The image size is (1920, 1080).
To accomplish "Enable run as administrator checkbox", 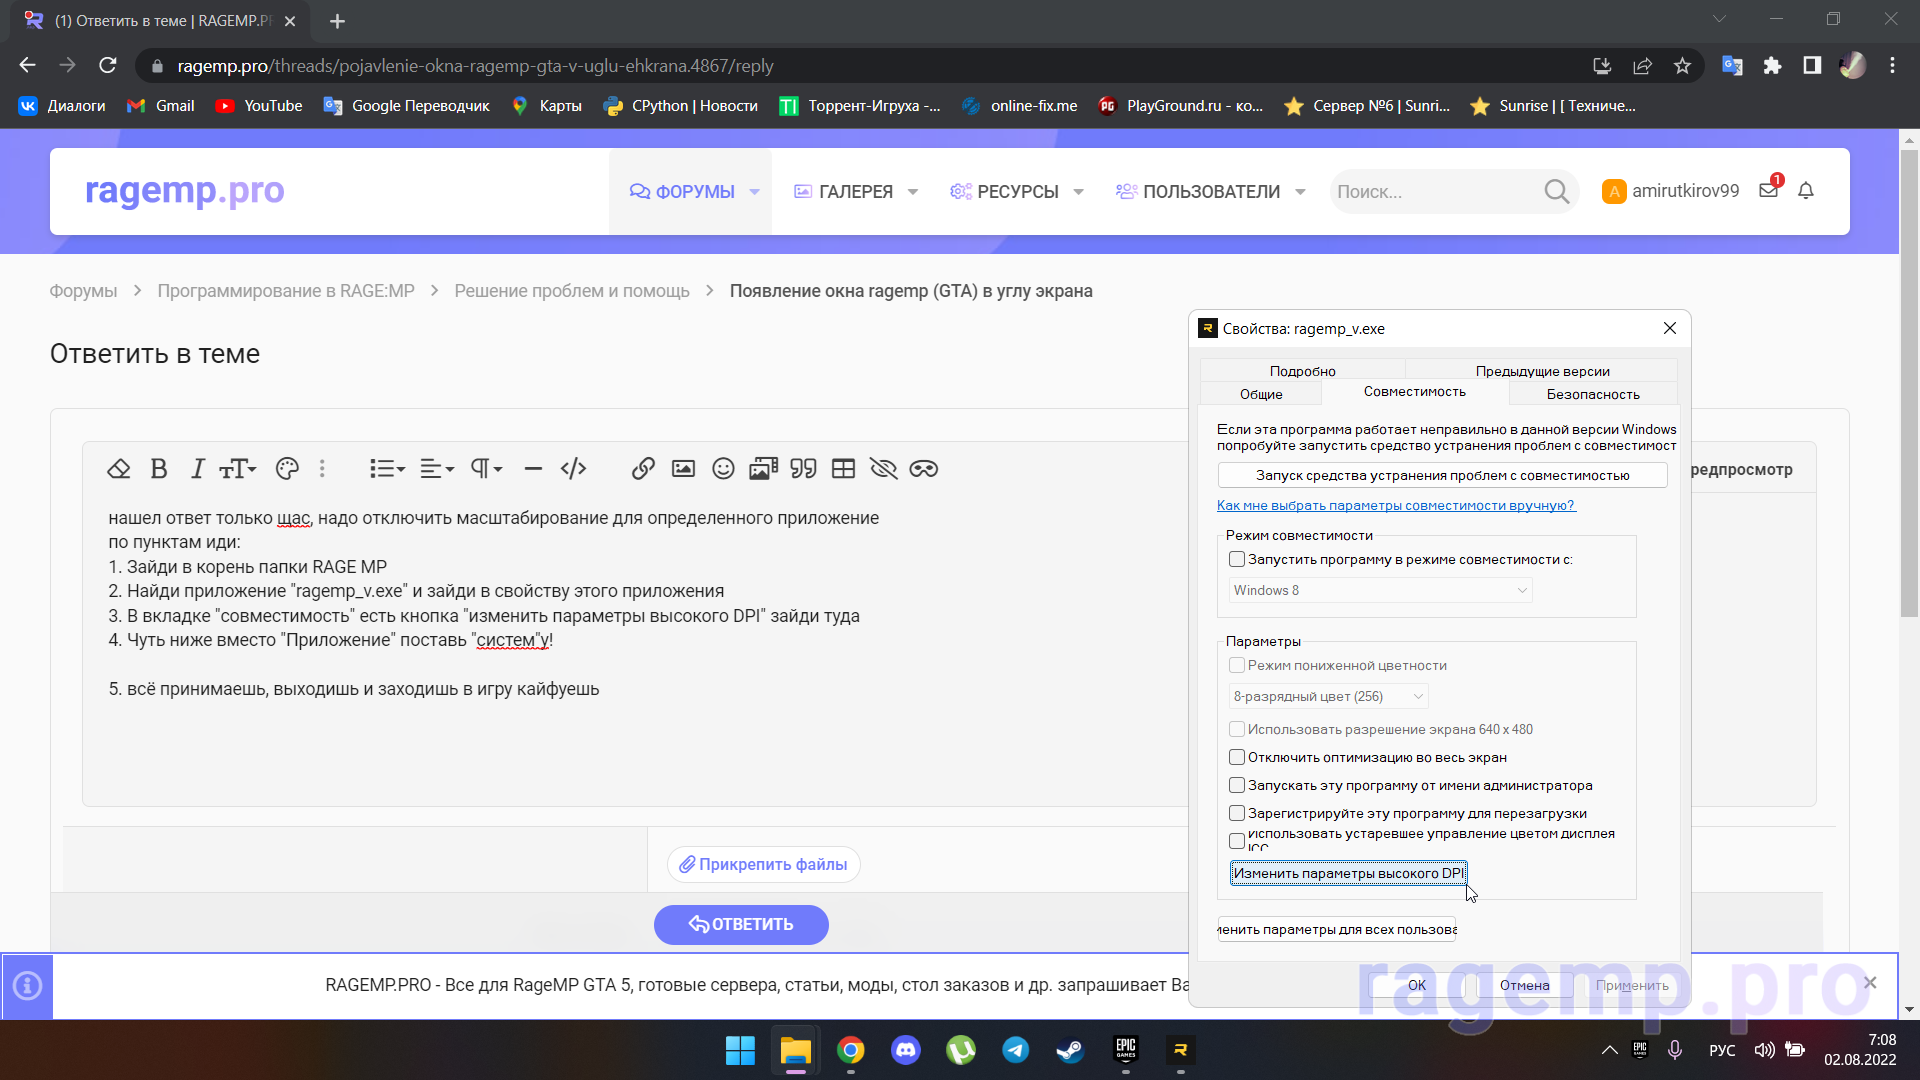I will [1237, 786].
